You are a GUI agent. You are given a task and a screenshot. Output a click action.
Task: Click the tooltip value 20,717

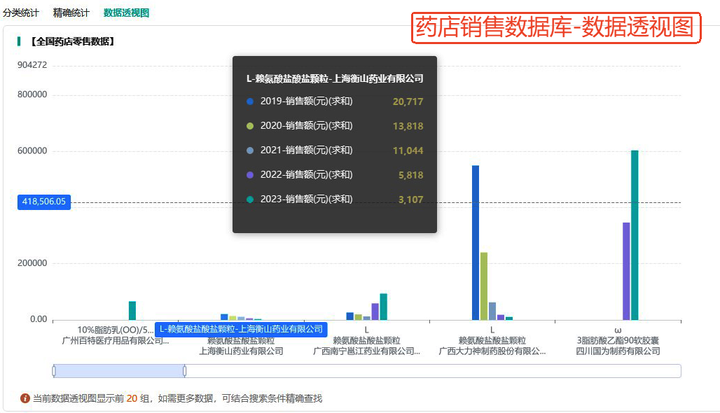pyautogui.click(x=408, y=102)
